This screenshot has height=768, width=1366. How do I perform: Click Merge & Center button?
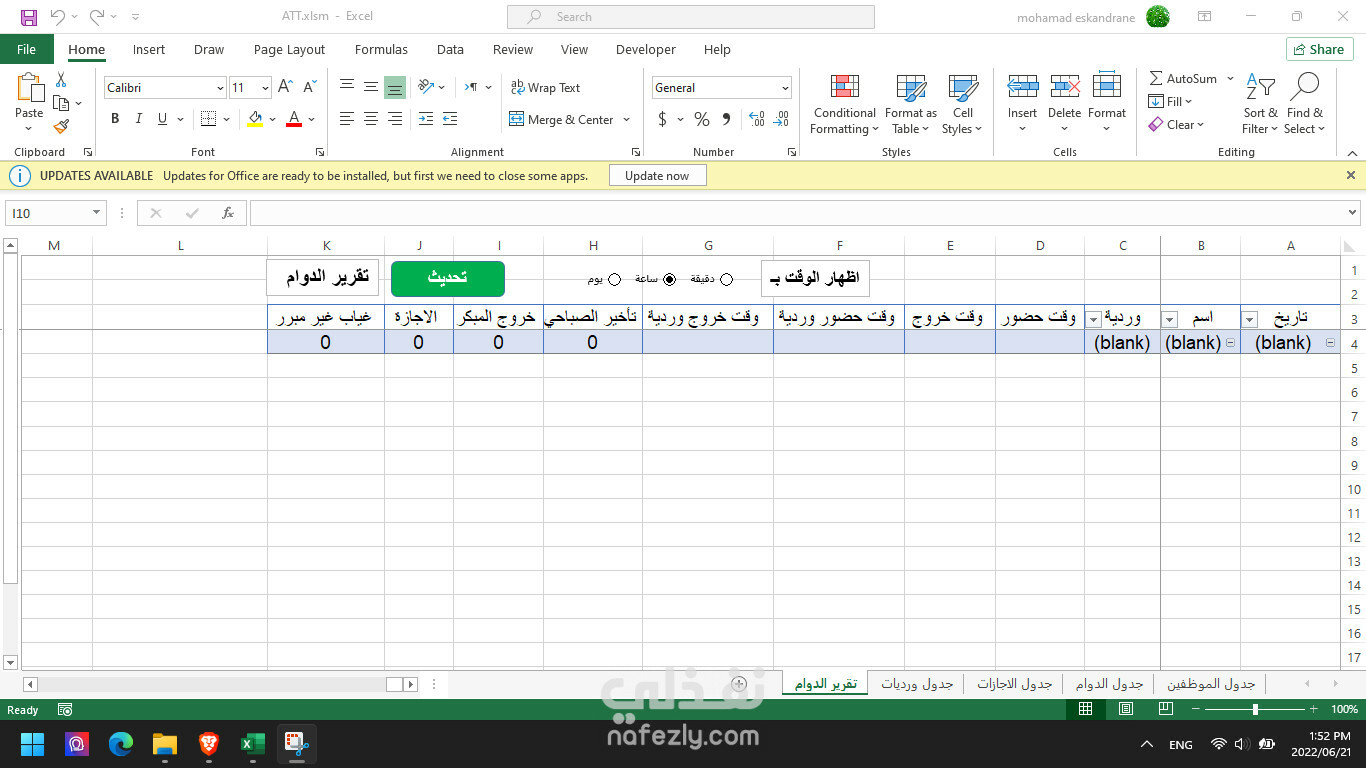tap(563, 119)
